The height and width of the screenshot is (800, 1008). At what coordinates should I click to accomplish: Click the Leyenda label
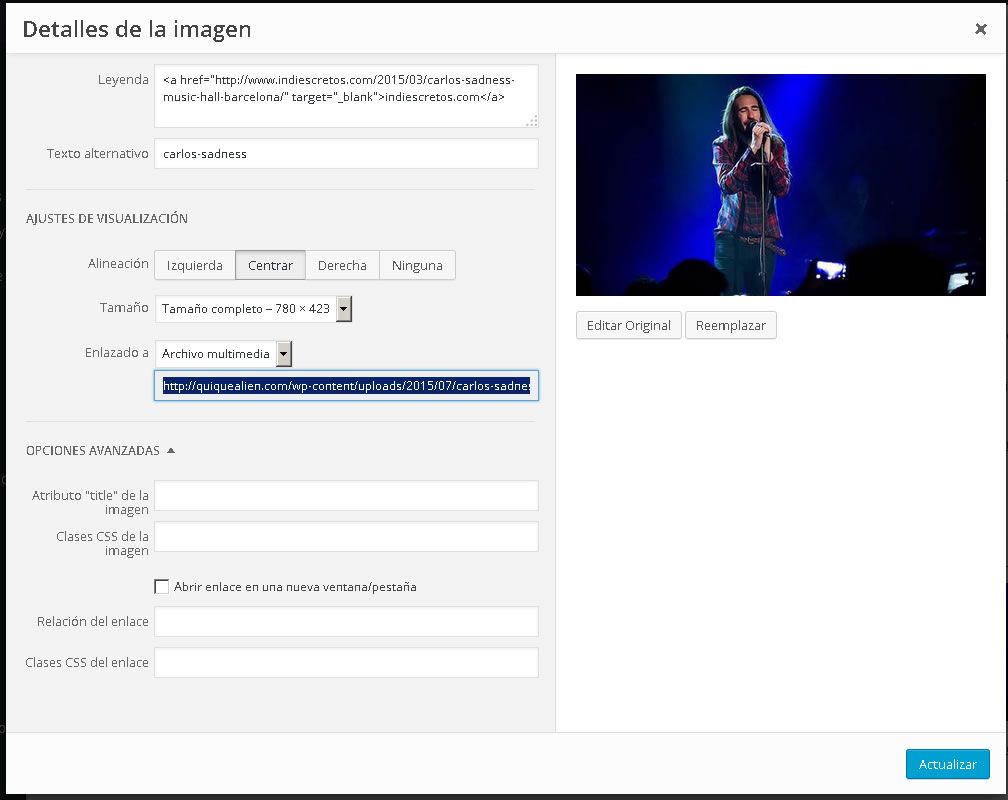click(123, 80)
